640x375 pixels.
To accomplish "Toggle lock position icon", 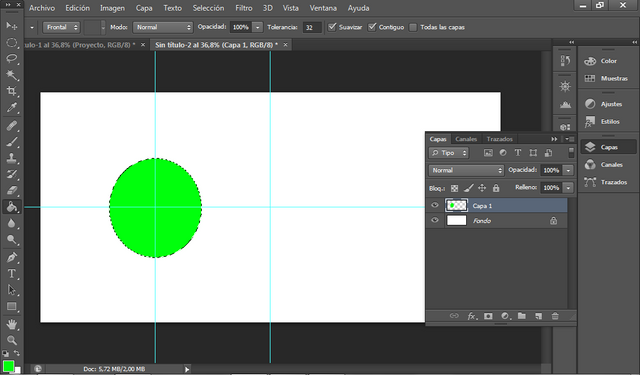I will point(482,188).
